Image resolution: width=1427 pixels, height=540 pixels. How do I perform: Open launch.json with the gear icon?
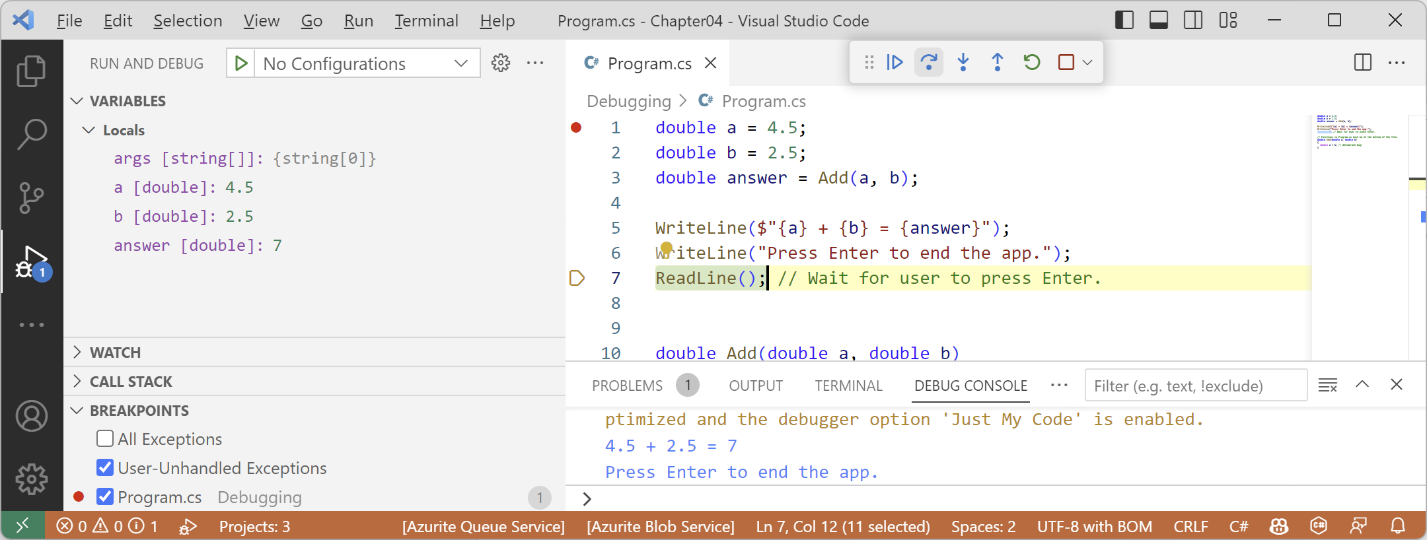pyautogui.click(x=501, y=63)
